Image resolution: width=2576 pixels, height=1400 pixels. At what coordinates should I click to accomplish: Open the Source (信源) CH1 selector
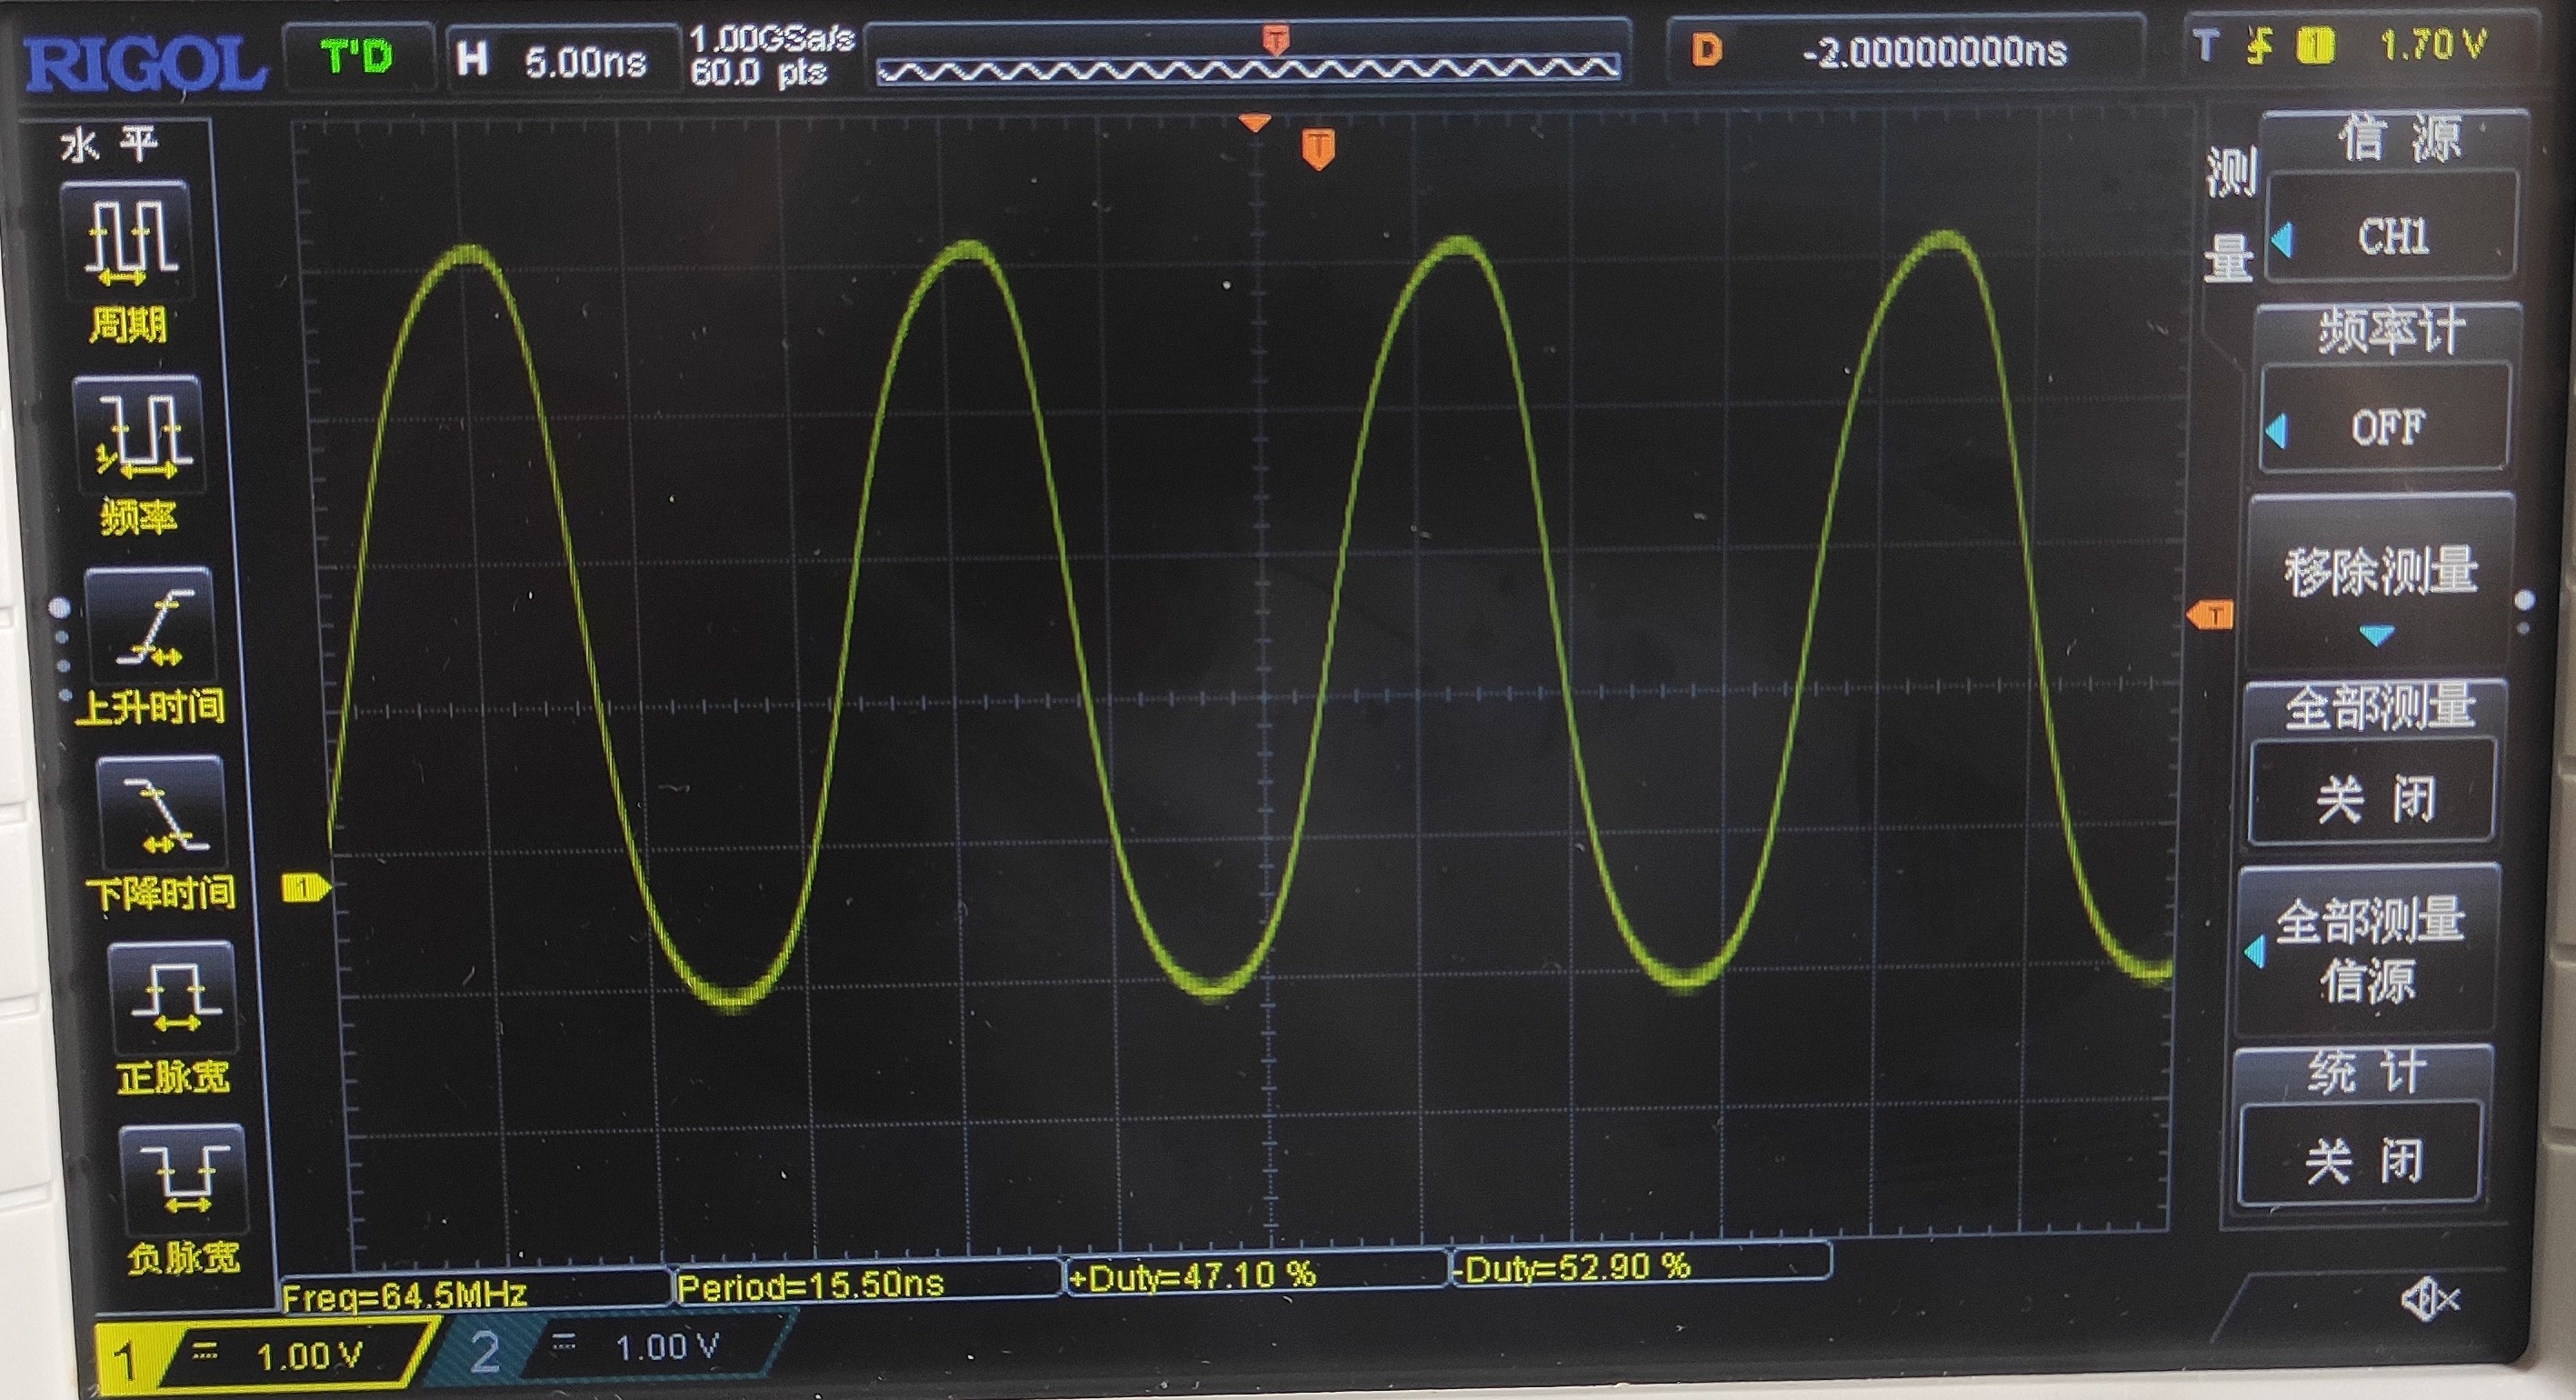pos(2392,237)
